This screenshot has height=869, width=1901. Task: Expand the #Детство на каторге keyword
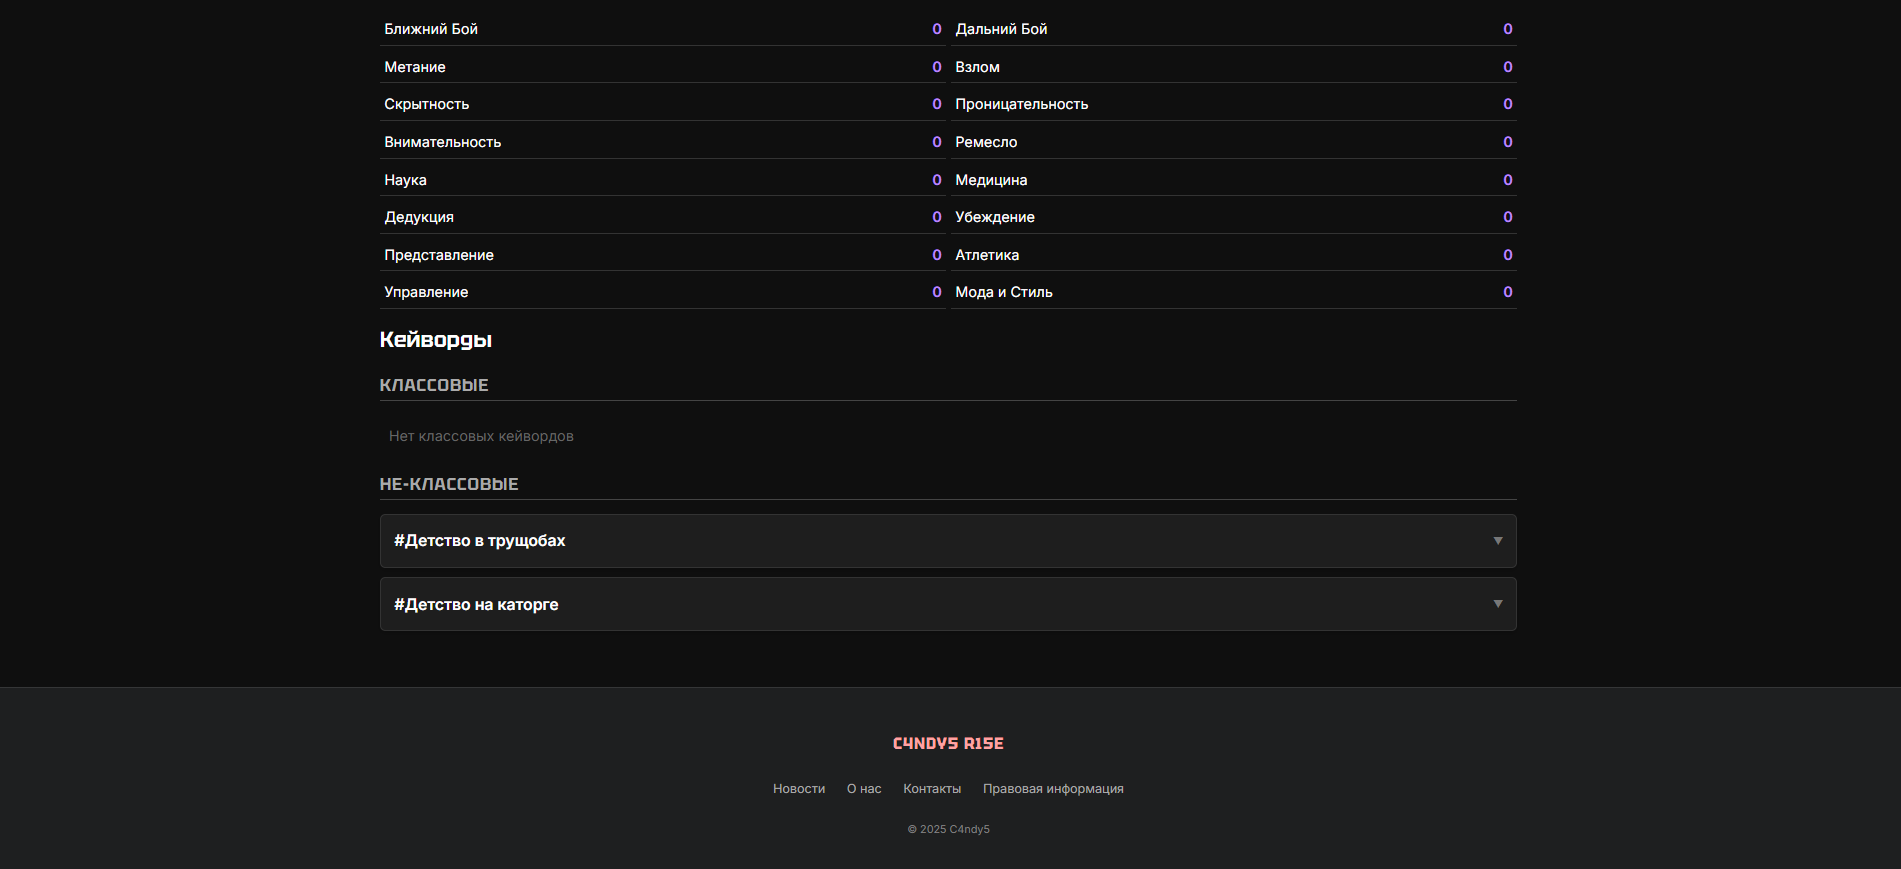pyautogui.click(x=948, y=604)
